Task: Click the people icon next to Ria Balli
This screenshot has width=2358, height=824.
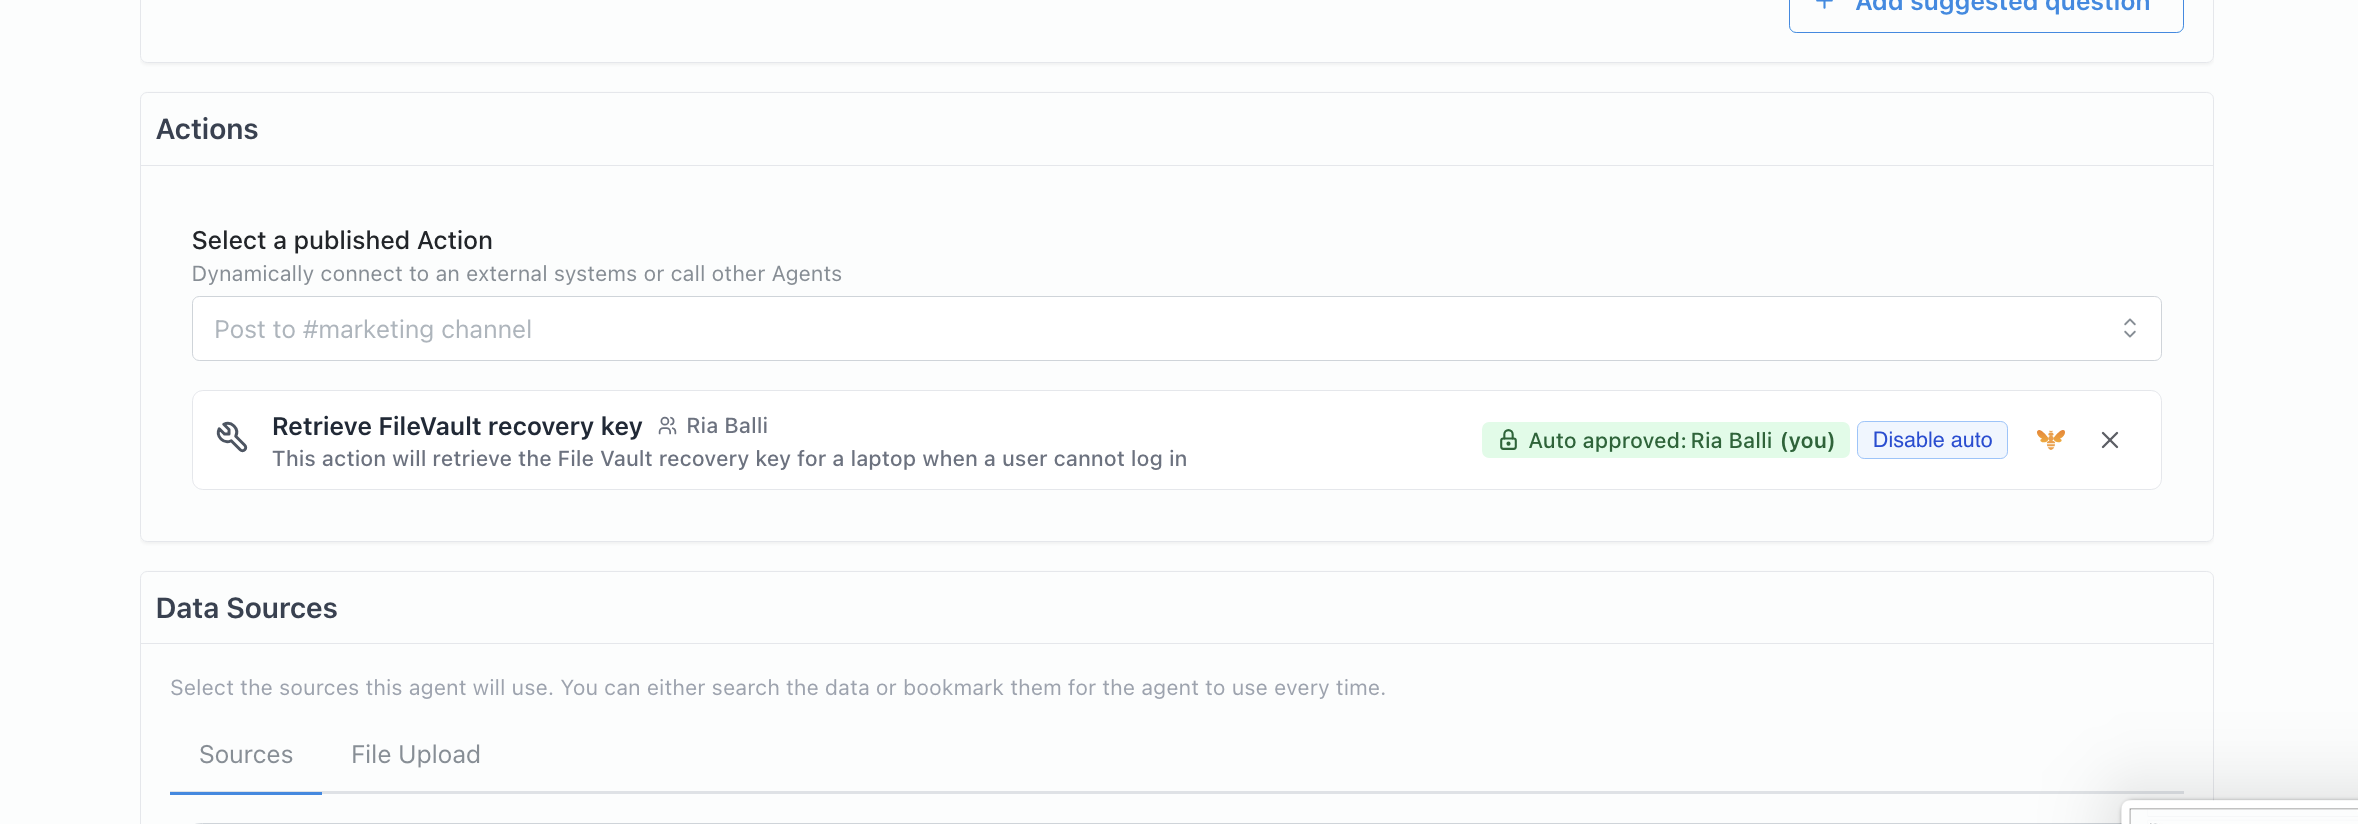Action: click(667, 426)
